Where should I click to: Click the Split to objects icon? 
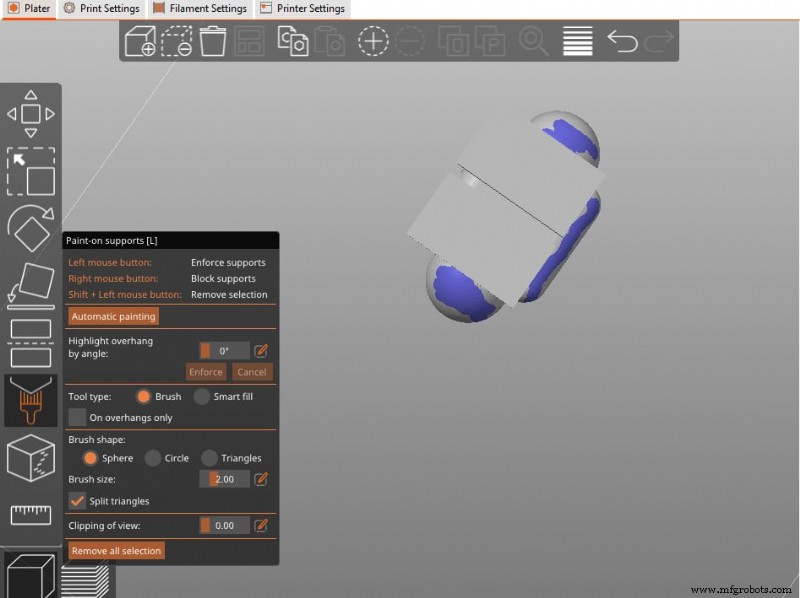pyautogui.click(x=453, y=41)
